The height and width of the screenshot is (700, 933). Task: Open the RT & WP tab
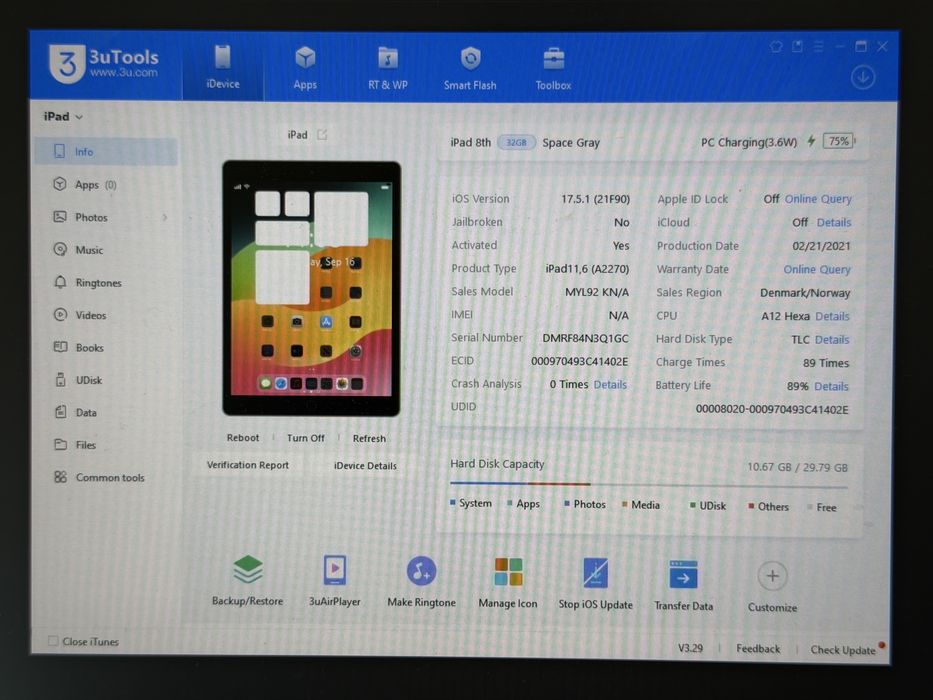(x=387, y=68)
